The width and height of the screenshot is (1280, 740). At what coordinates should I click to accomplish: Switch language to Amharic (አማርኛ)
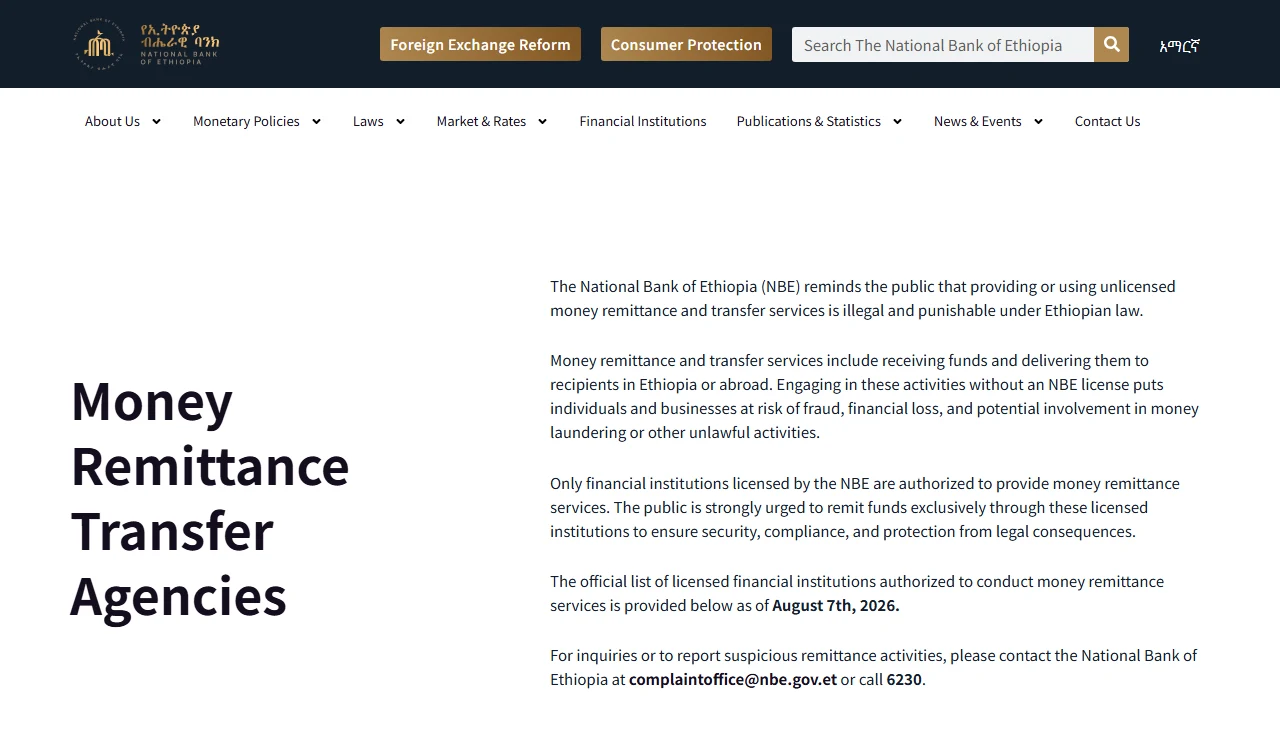1179,45
